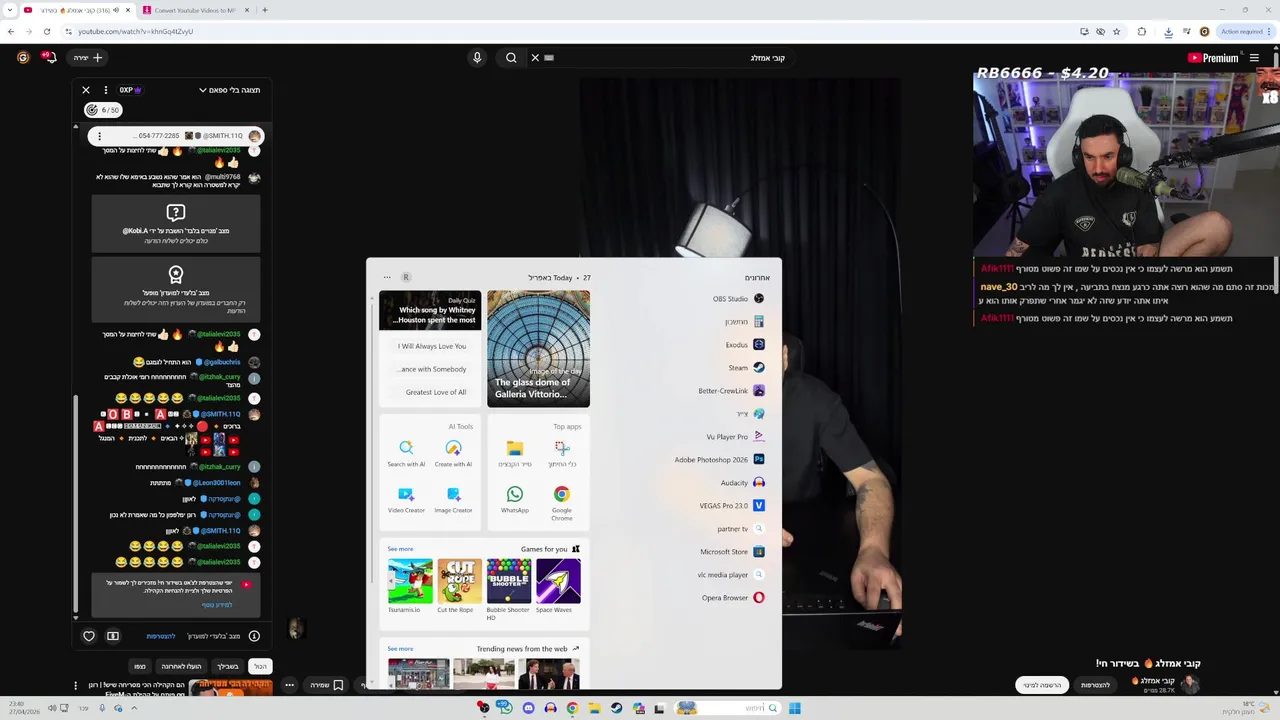Click See more for Trending news

coord(400,649)
